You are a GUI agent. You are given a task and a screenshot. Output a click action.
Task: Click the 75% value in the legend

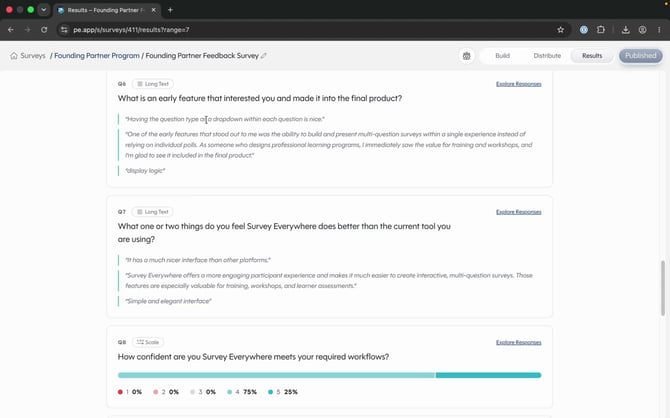pyautogui.click(x=250, y=392)
